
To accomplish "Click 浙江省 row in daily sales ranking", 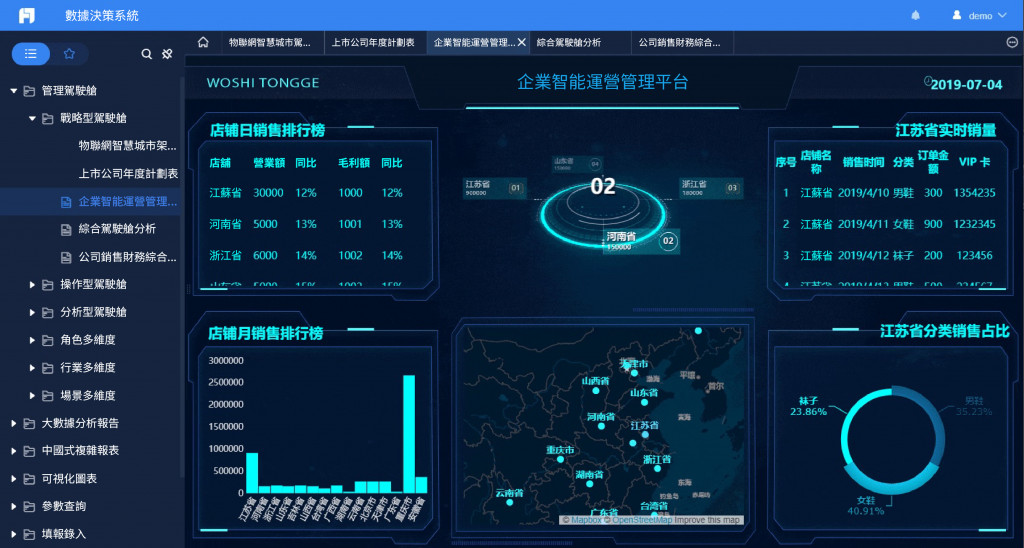I will 307,255.
